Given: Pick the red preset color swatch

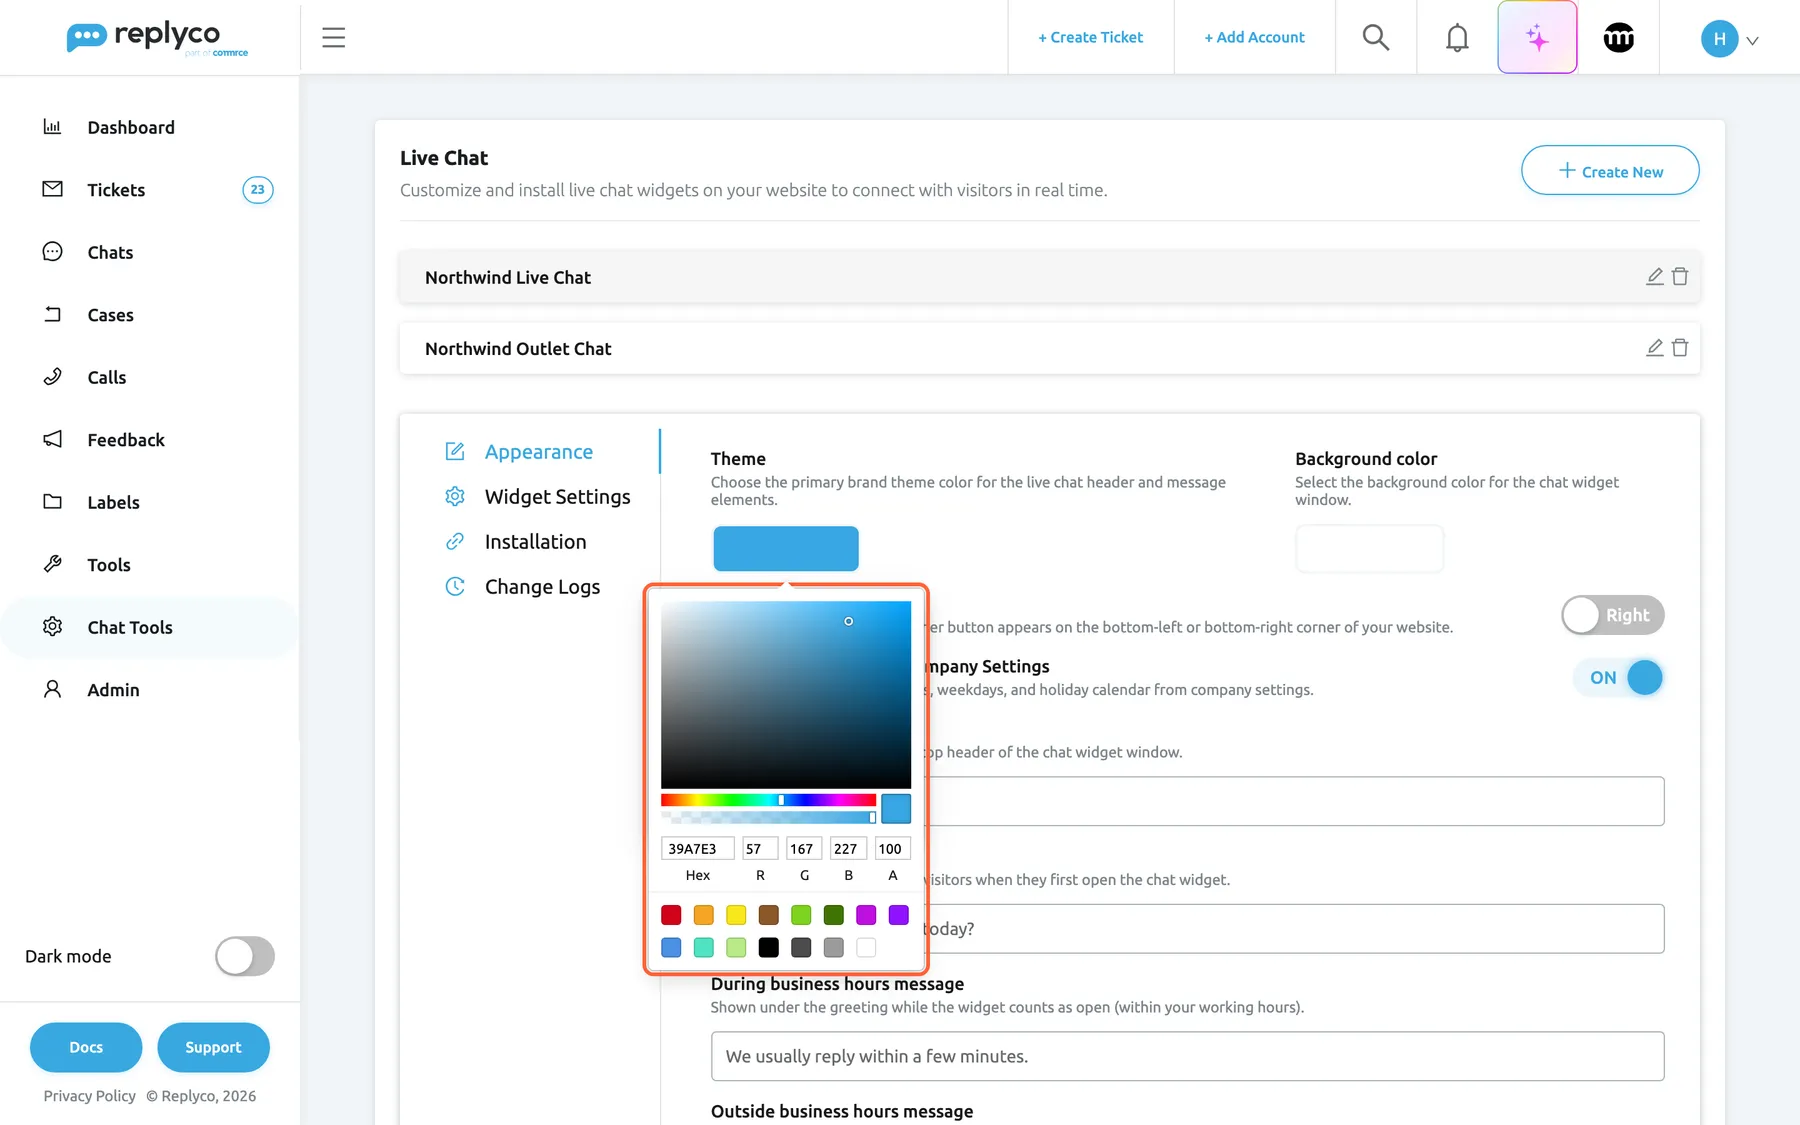Looking at the screenshot, I should coord(671,915).
